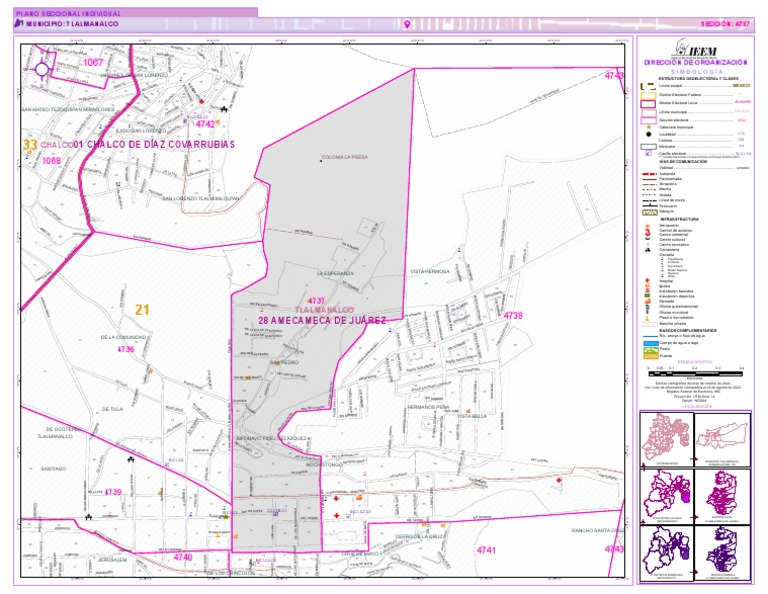Click the SIMBOLOGÍA heading
The width and height of the screenshot is (768, 594).
696,71
